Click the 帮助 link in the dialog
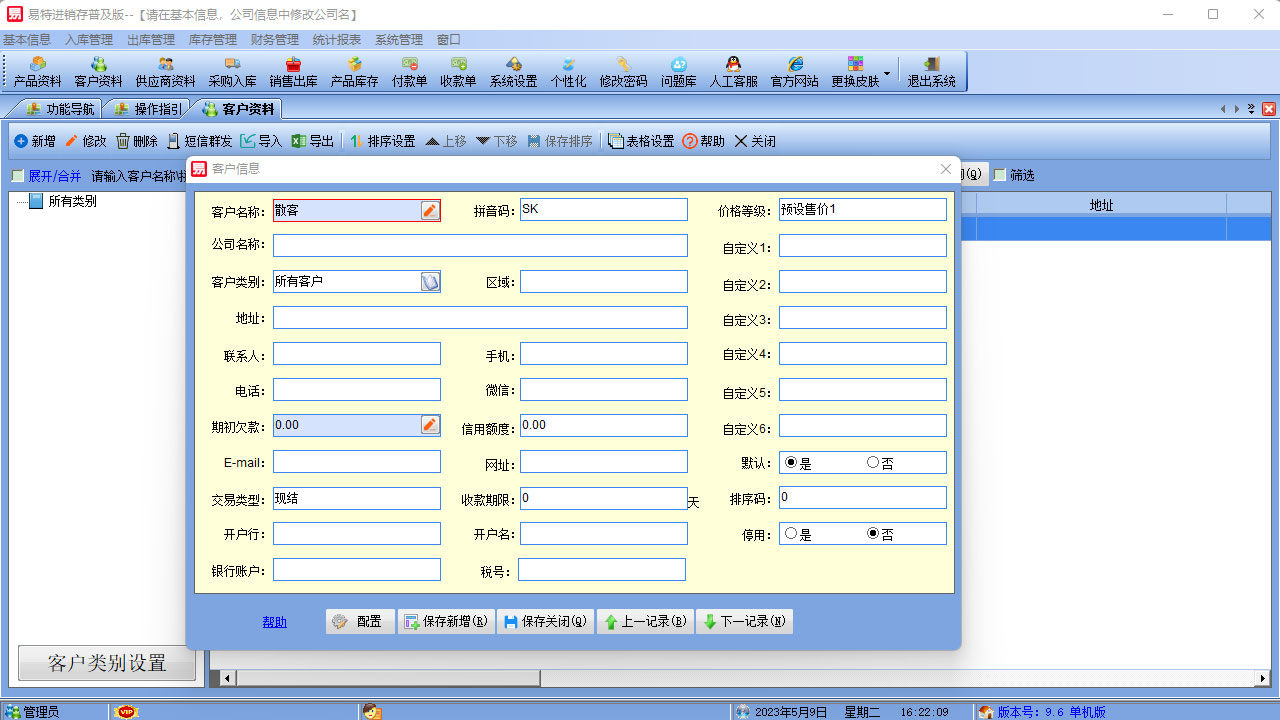 click(274, 622)
